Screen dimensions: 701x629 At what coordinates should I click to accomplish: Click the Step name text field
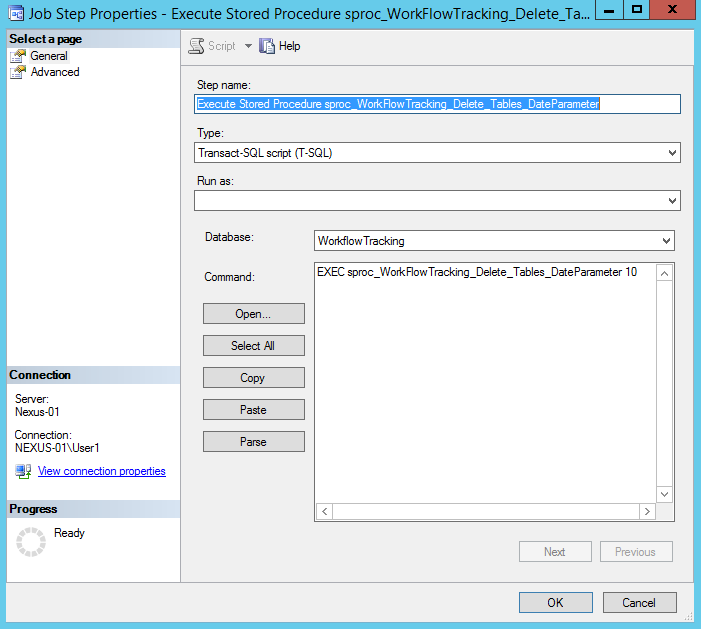point(437,104)
